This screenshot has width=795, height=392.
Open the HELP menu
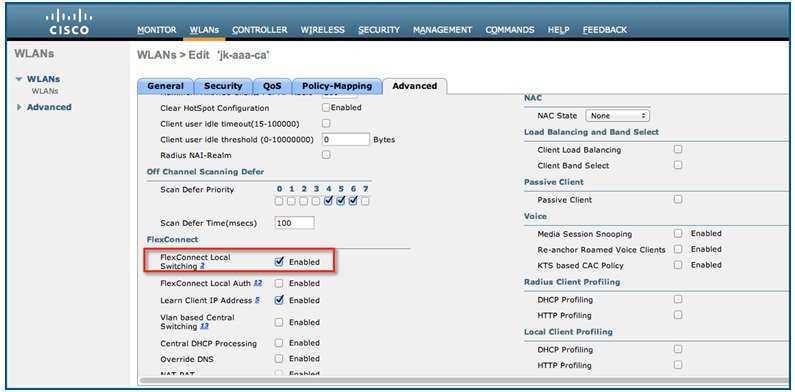point(558,30)
